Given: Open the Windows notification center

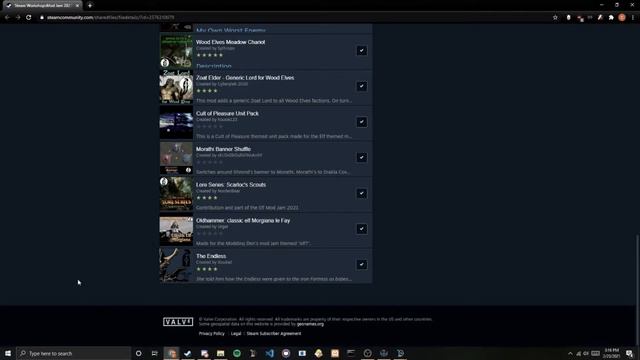Looking at the screenshot, I should tap(629, 353).
